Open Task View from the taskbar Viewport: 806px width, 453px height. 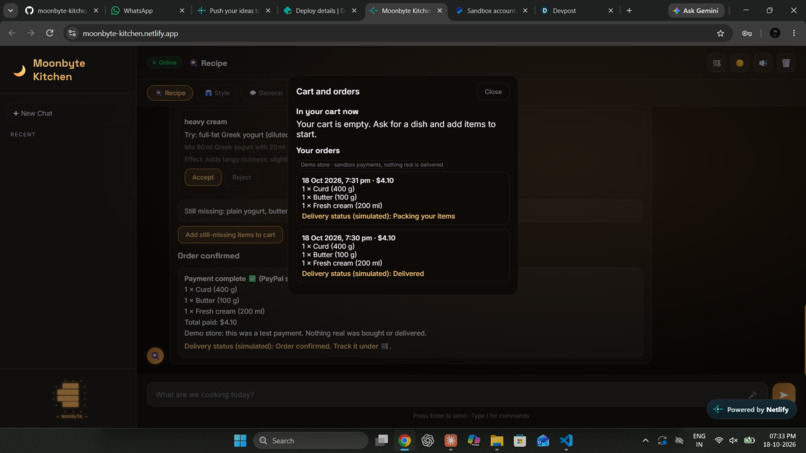coord(381,441)
